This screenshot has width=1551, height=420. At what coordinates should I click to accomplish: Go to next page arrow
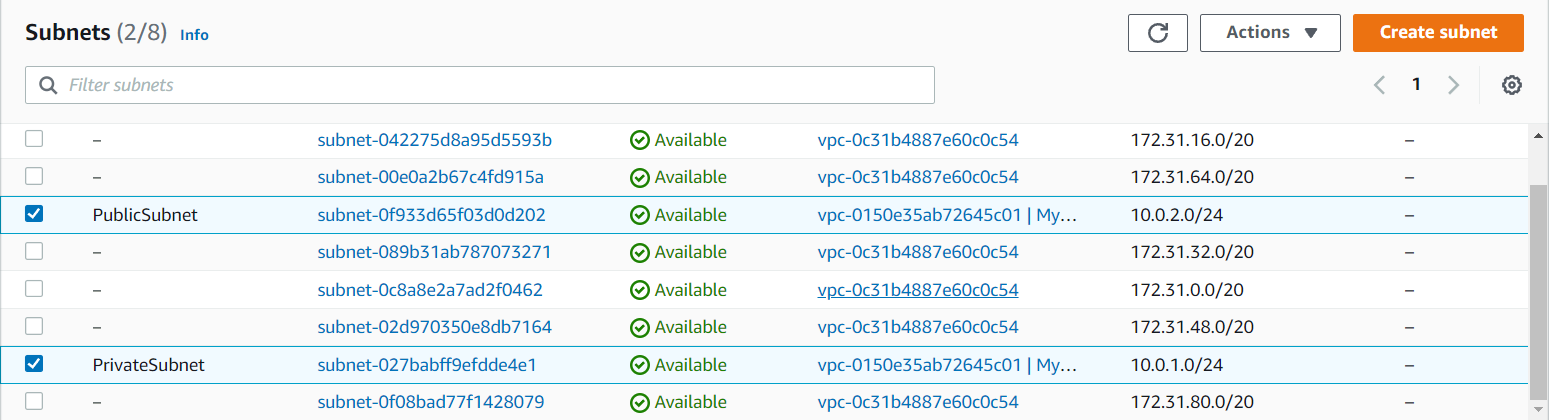click(1453, 85)
